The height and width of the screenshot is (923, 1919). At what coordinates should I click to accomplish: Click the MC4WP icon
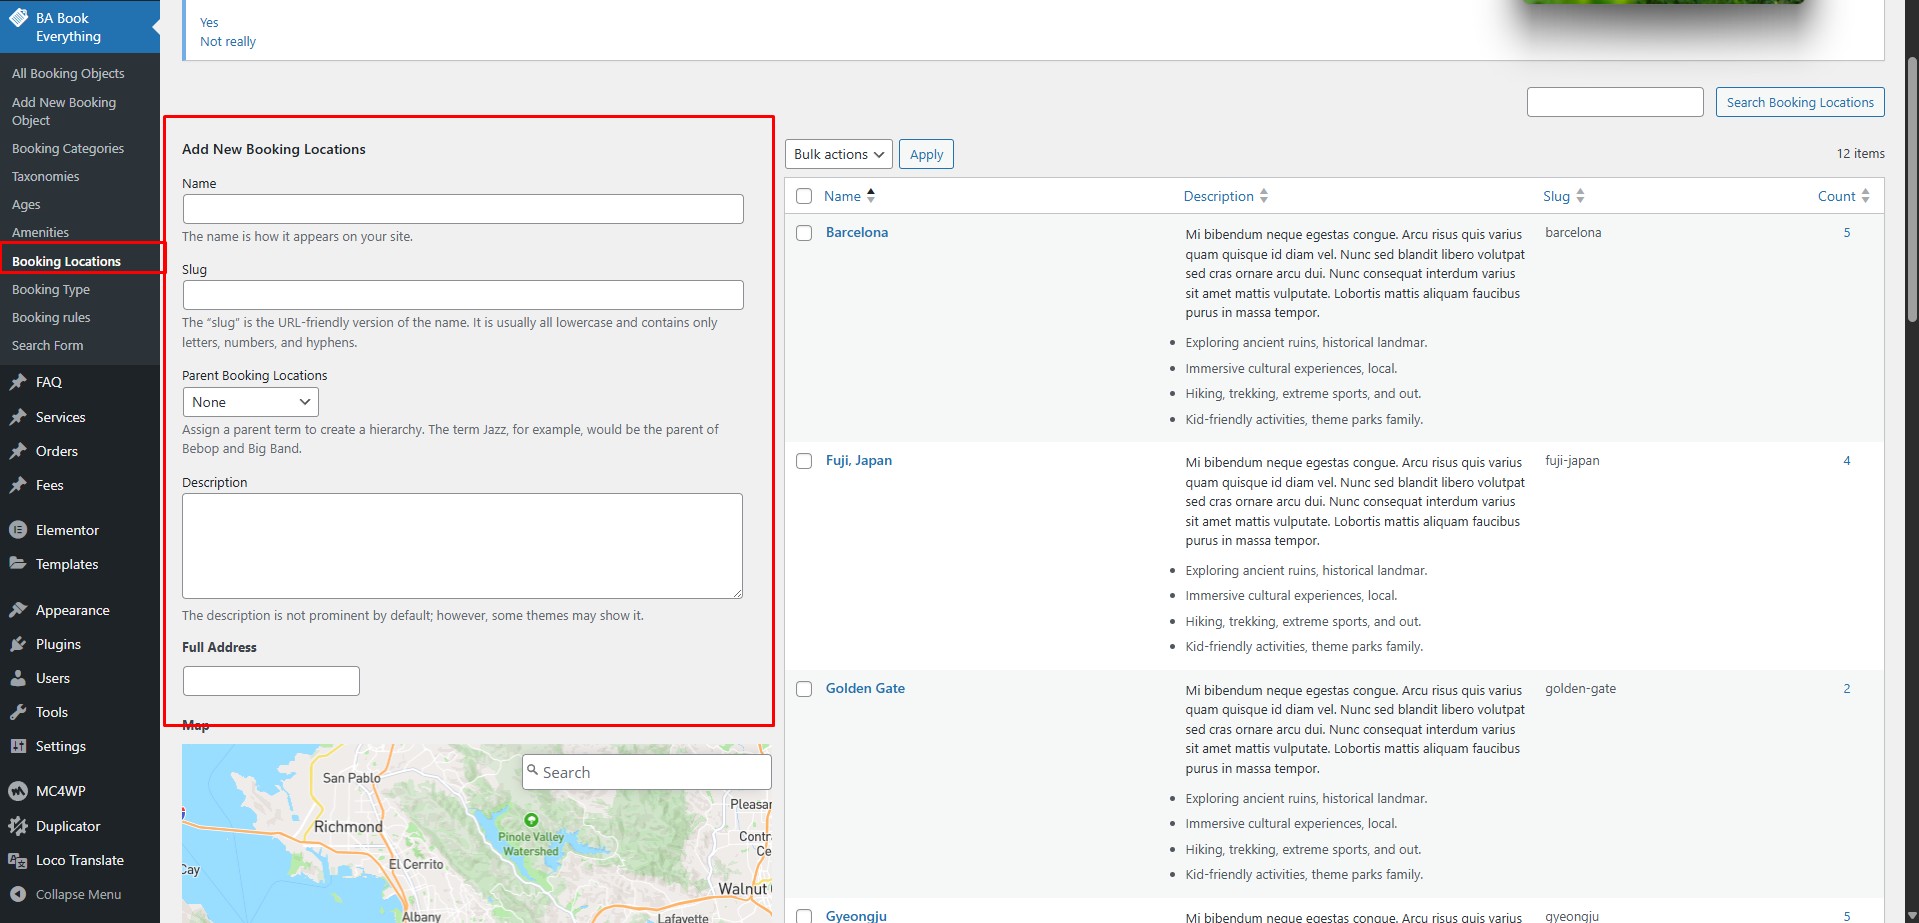click(18, 791)
